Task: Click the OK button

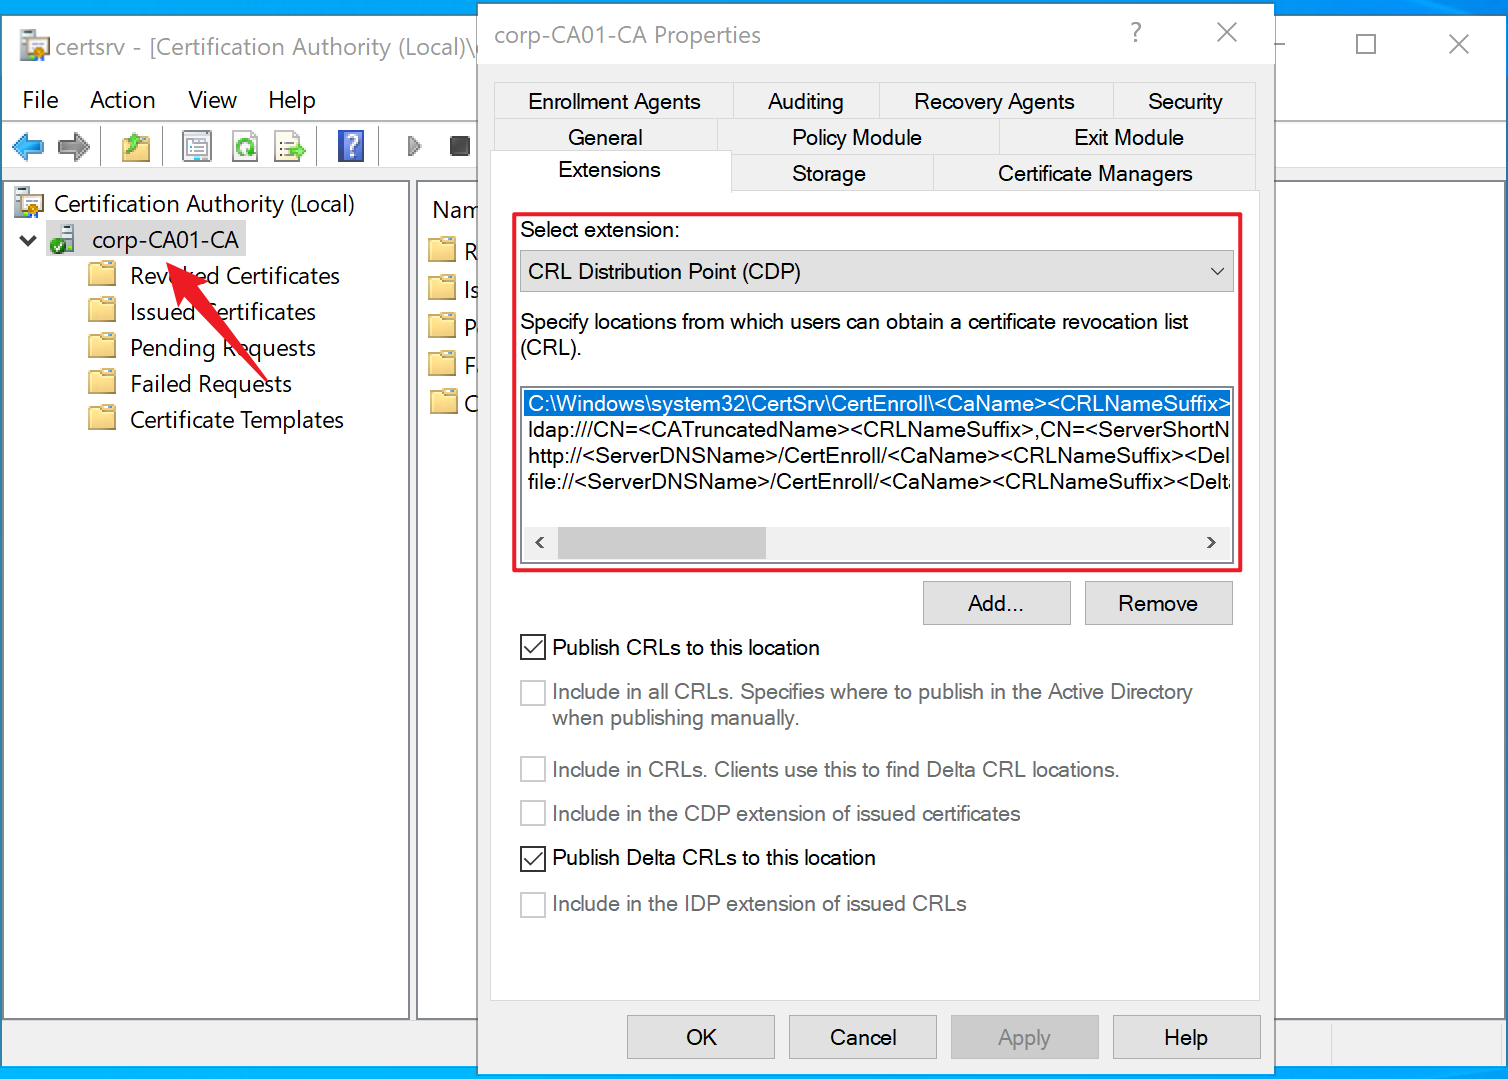Action: point(701,1037)
